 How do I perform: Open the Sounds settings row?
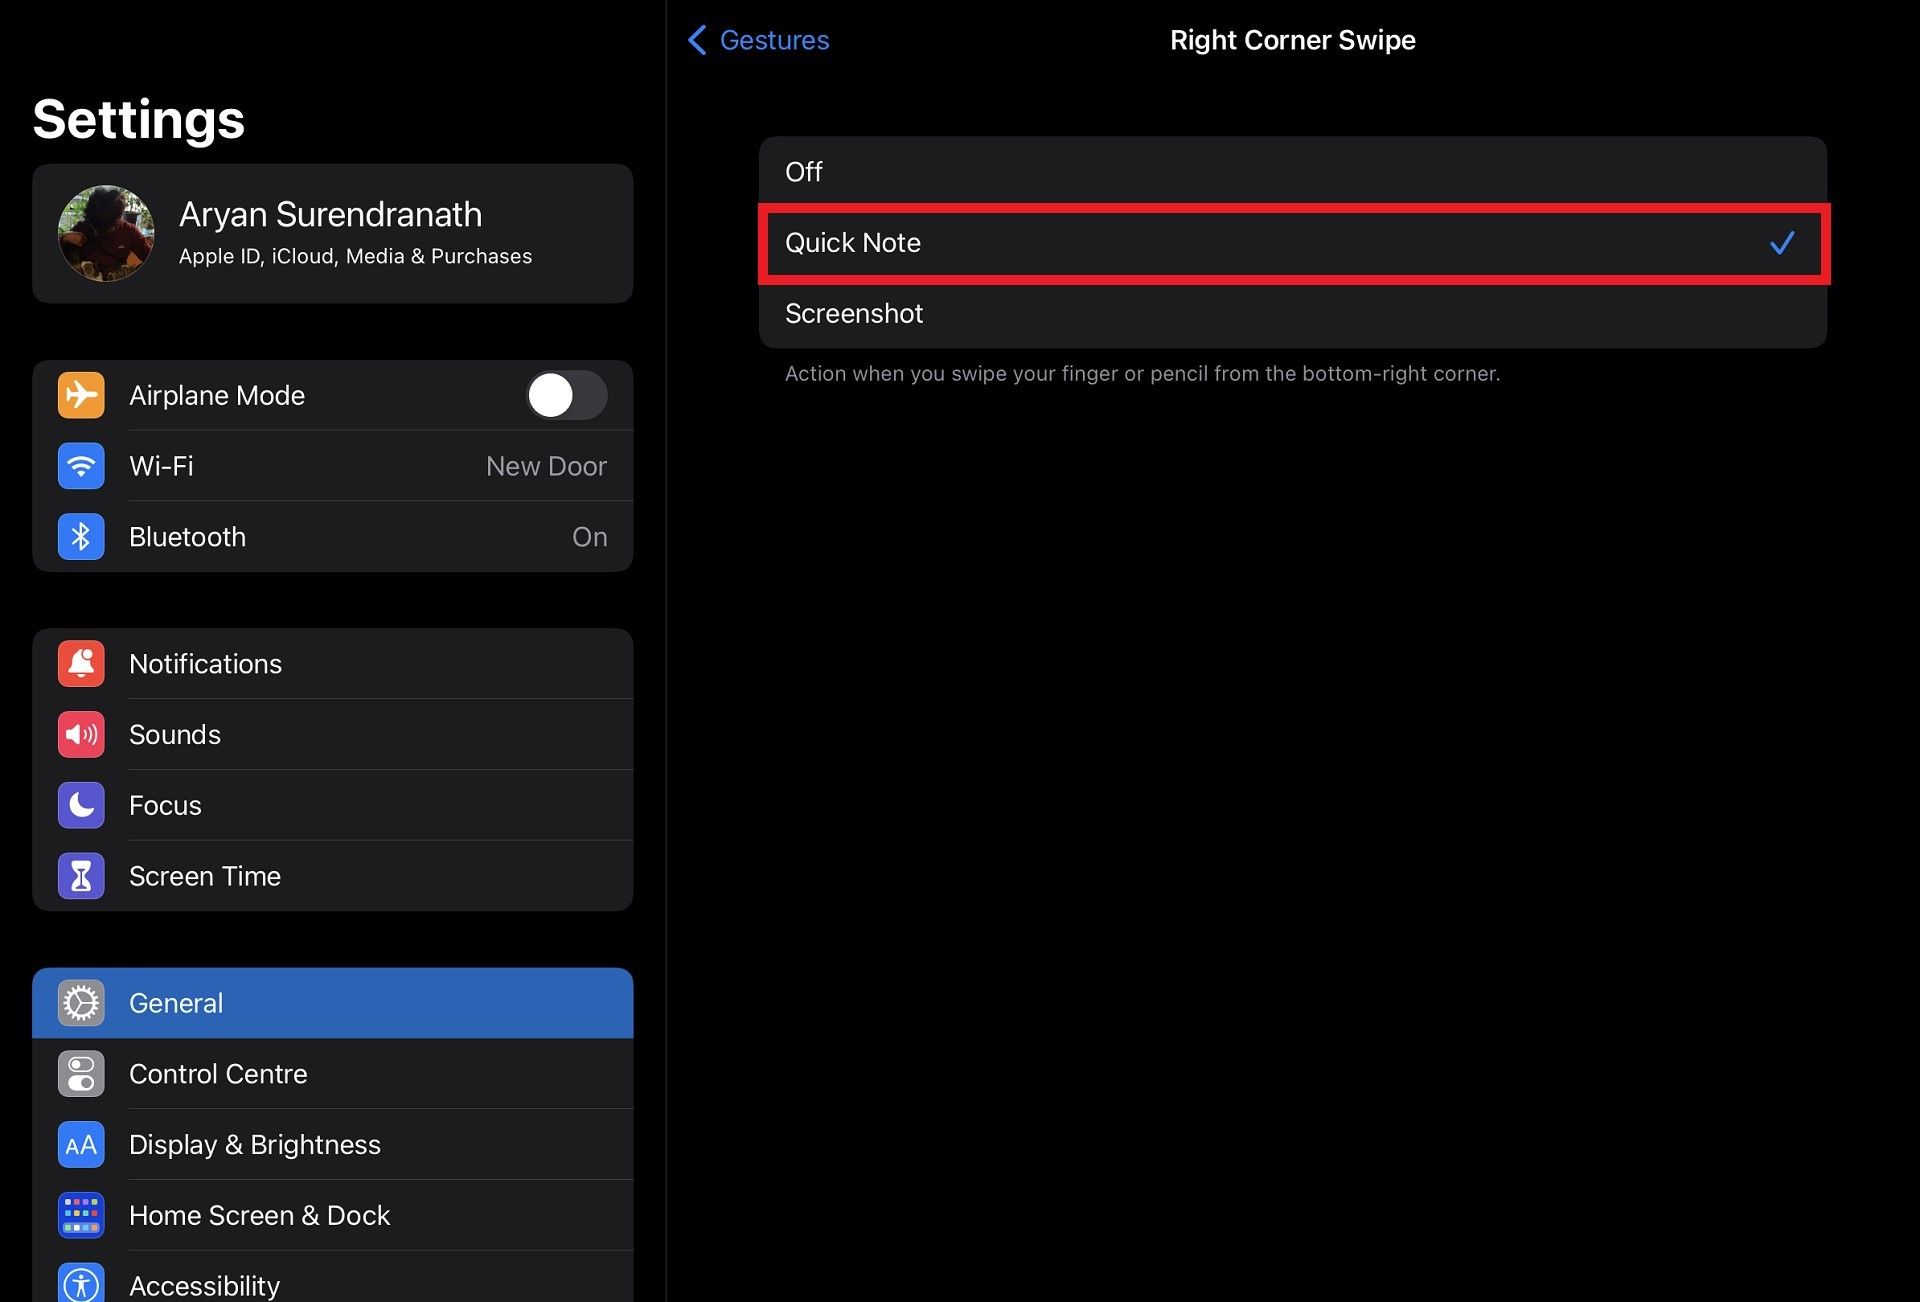333,735
